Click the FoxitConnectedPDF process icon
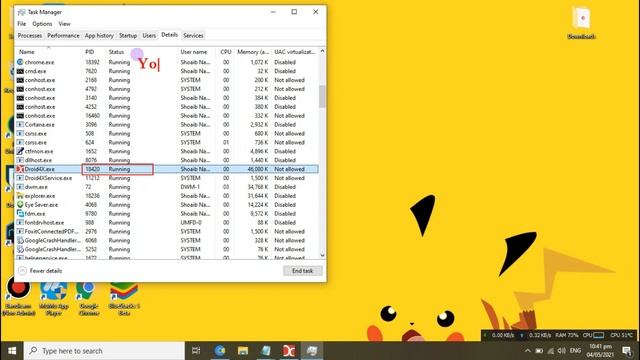The image size is (640, 360). coord(20,231)
